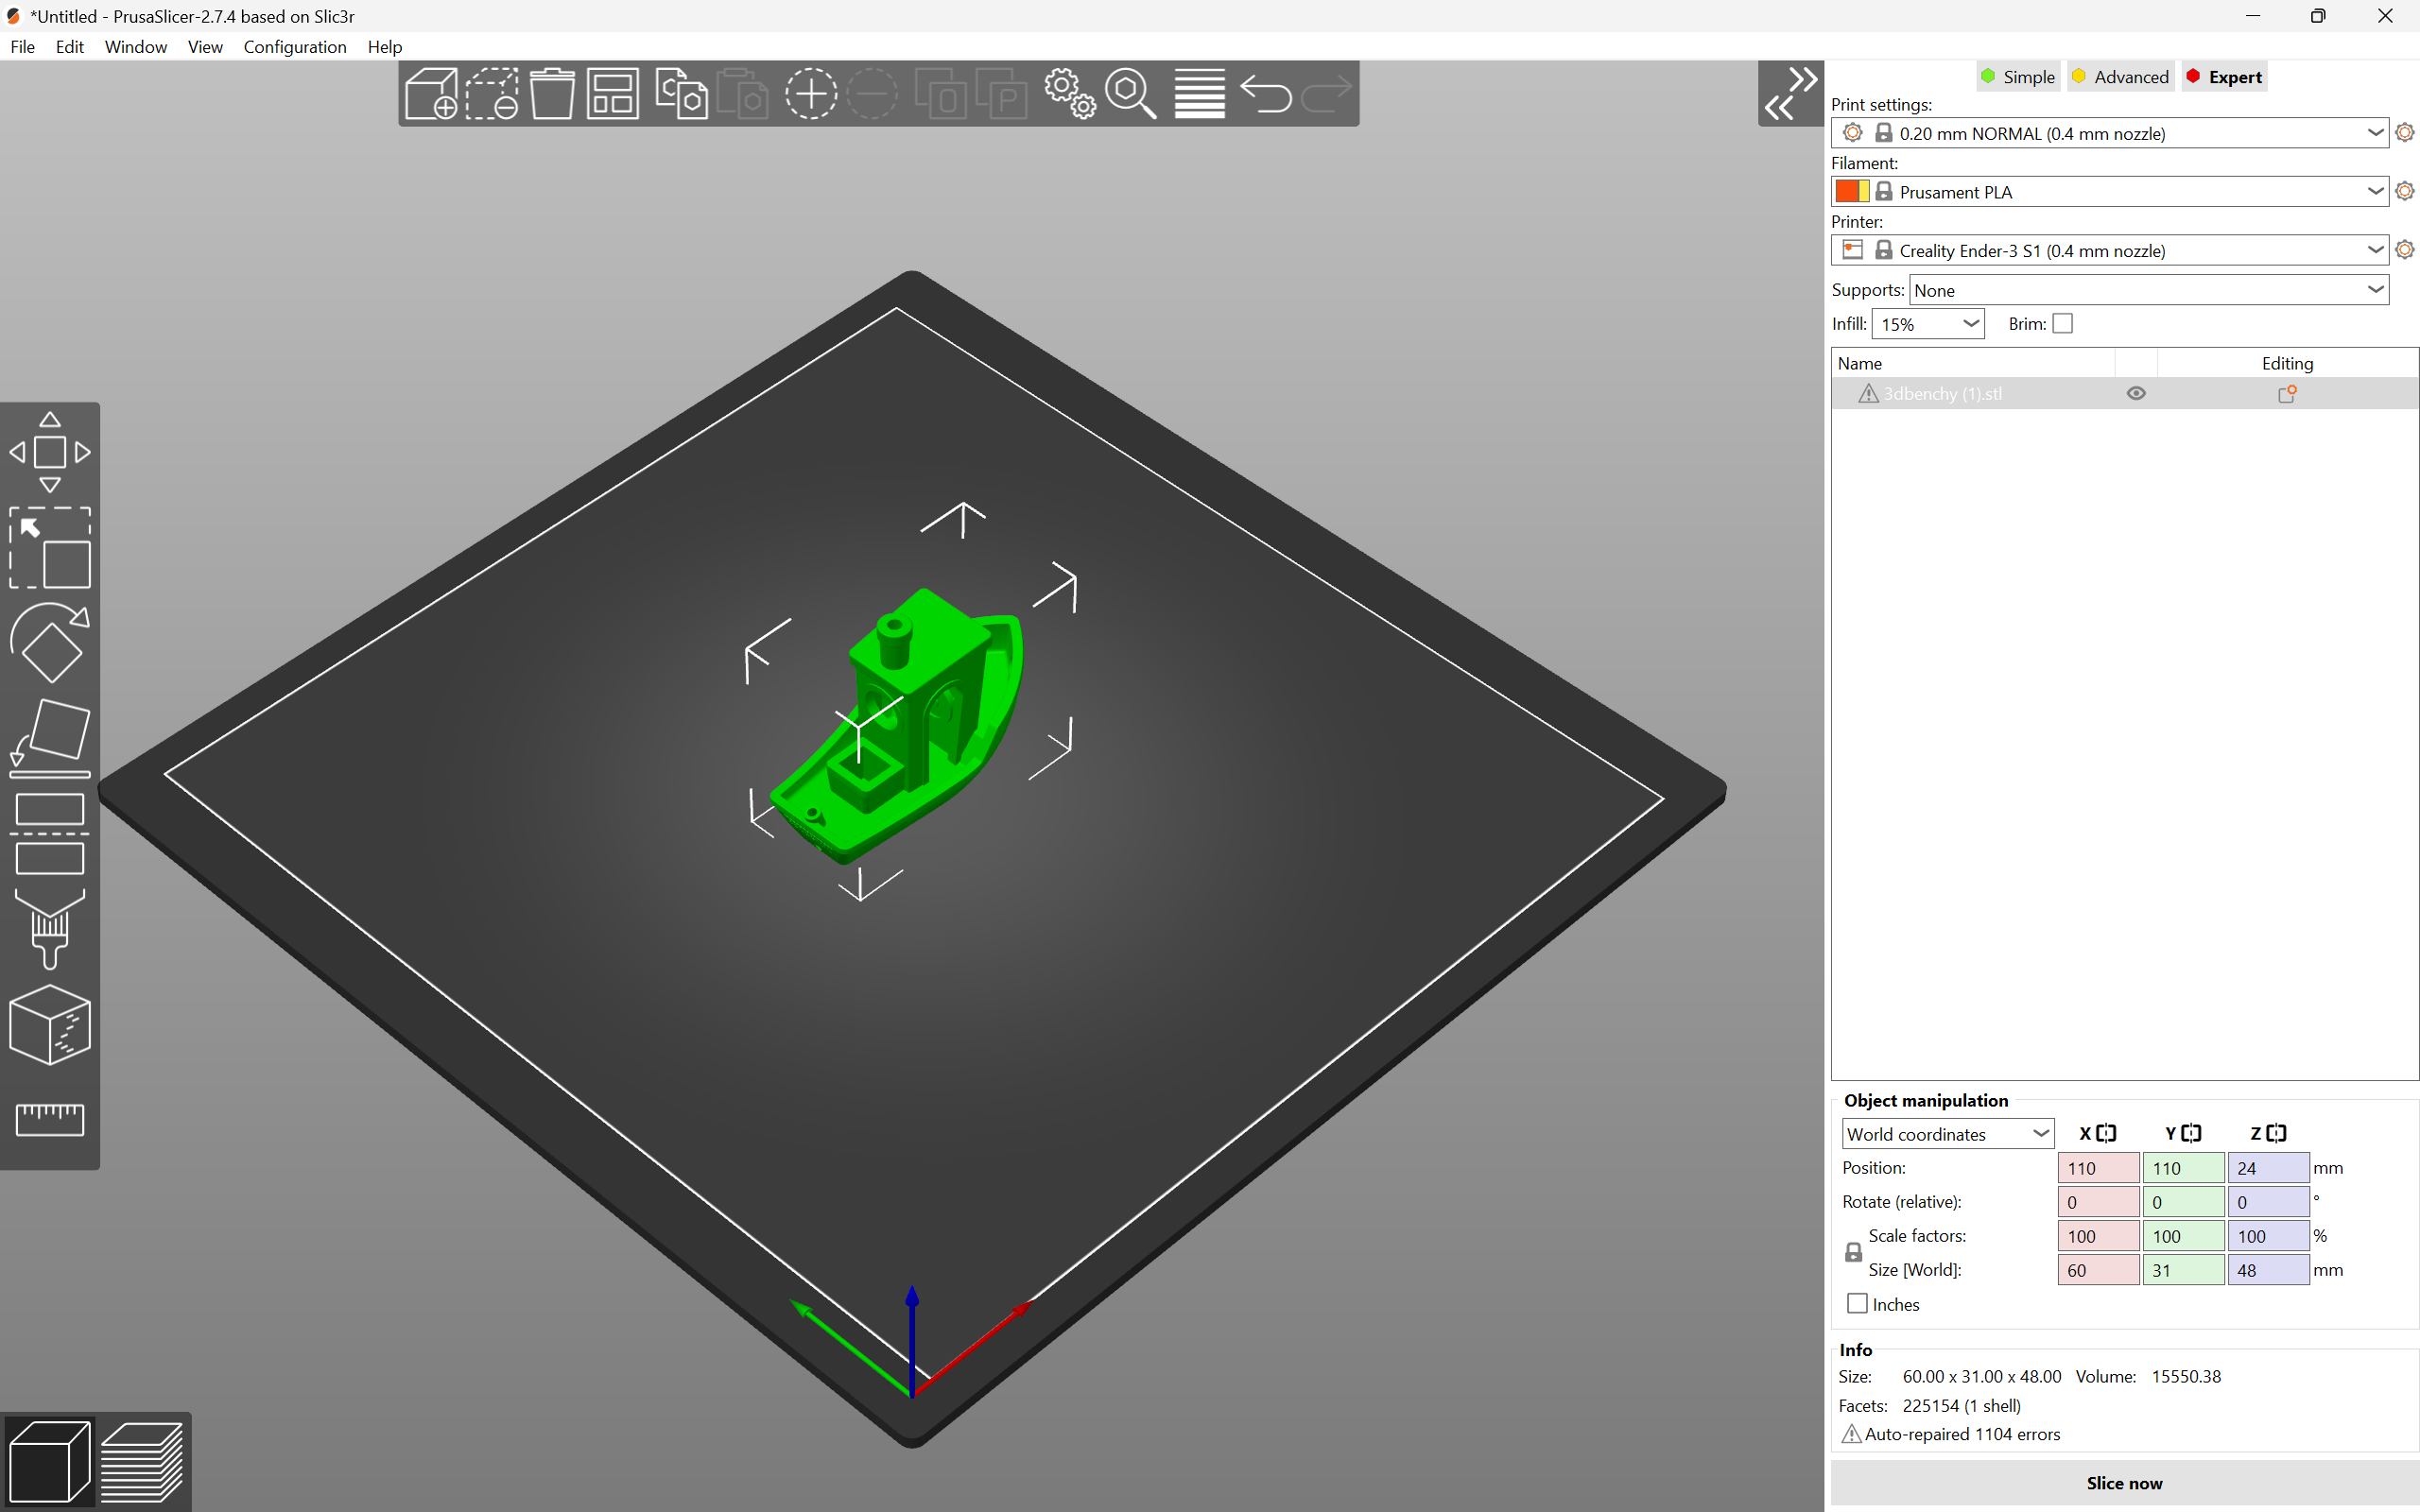Select the Seam painting cube tool
Screen dimensions: 2420x1512
(x=50, y=1025)
